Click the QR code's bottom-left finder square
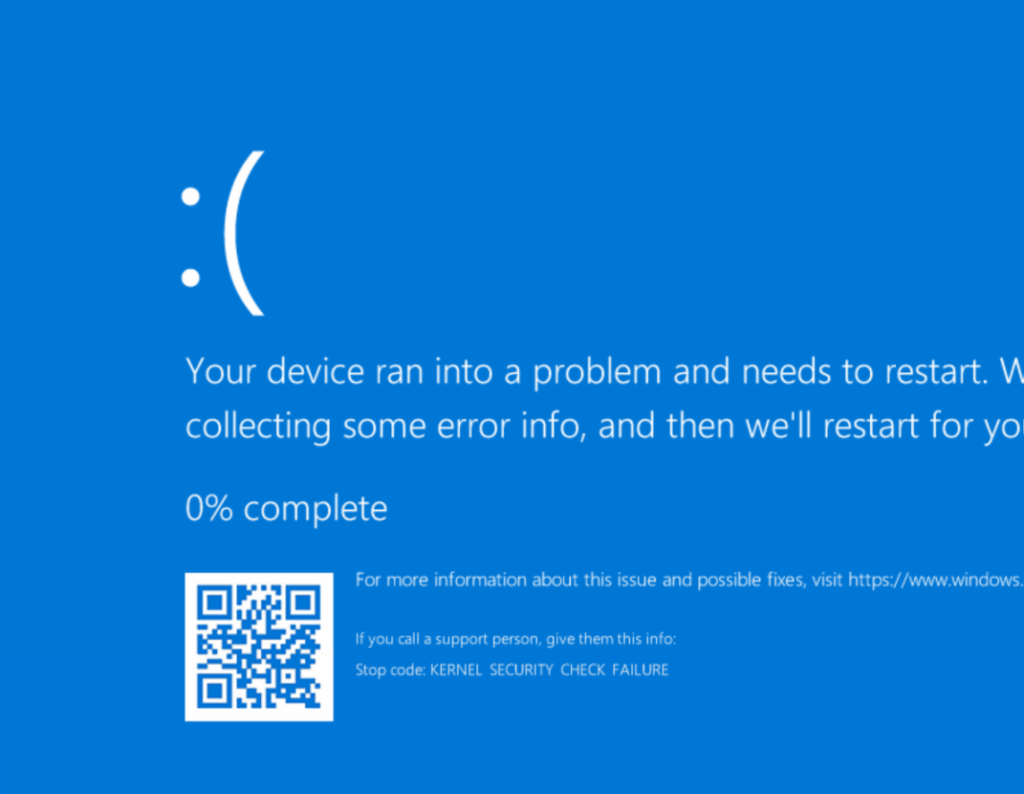 coord(215,691)
